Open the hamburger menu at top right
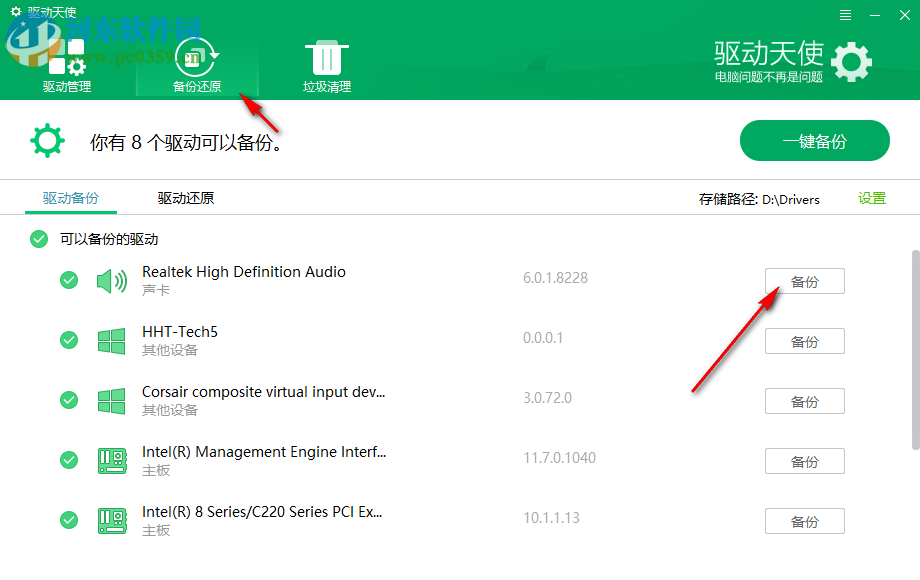Screen dimensions: 920x580 point(844,16)
